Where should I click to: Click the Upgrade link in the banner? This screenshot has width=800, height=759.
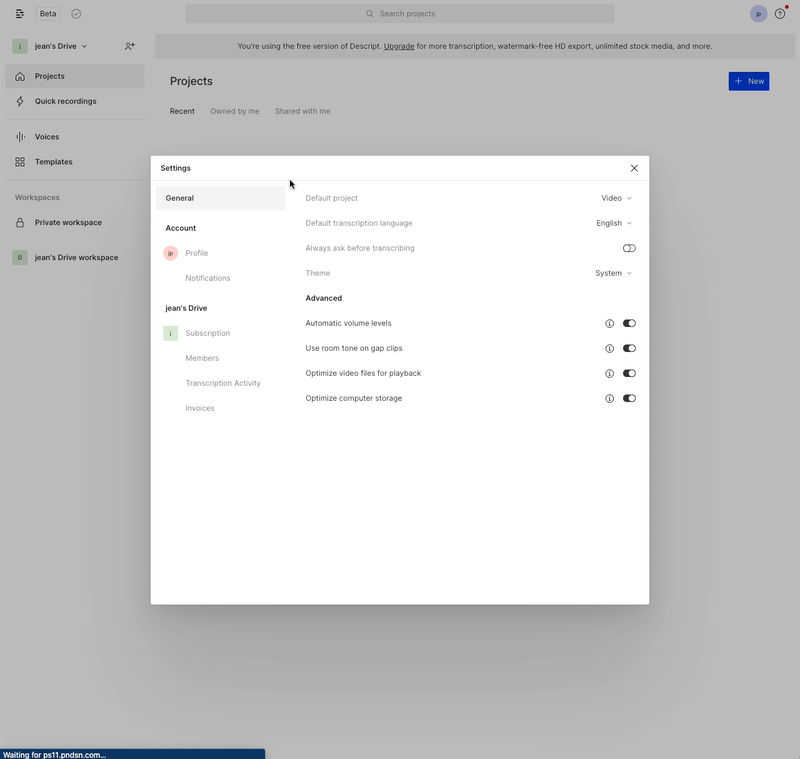[x=399, y=46]
